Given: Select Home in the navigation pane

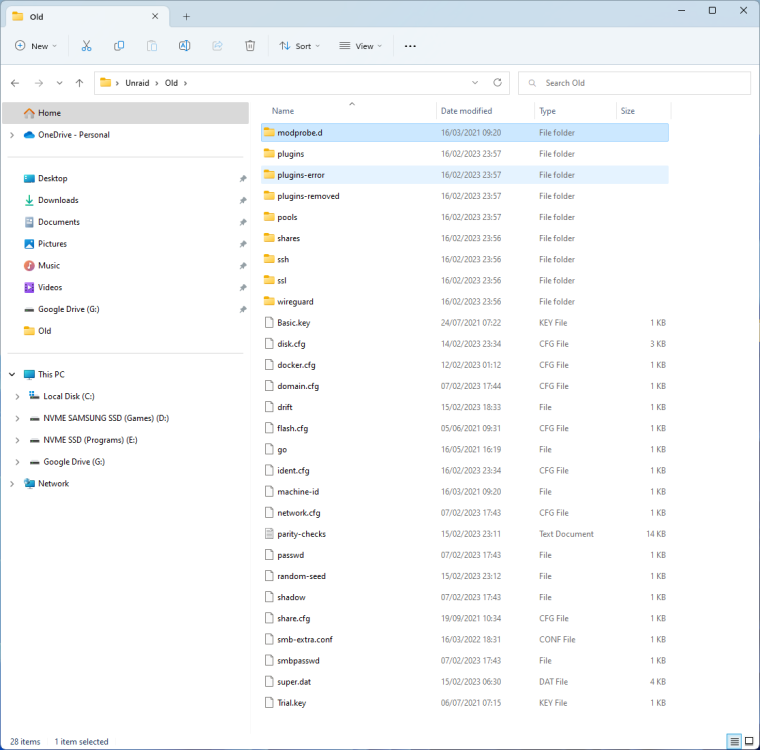Looking at the screenshot, I should (x=126, y=113).
